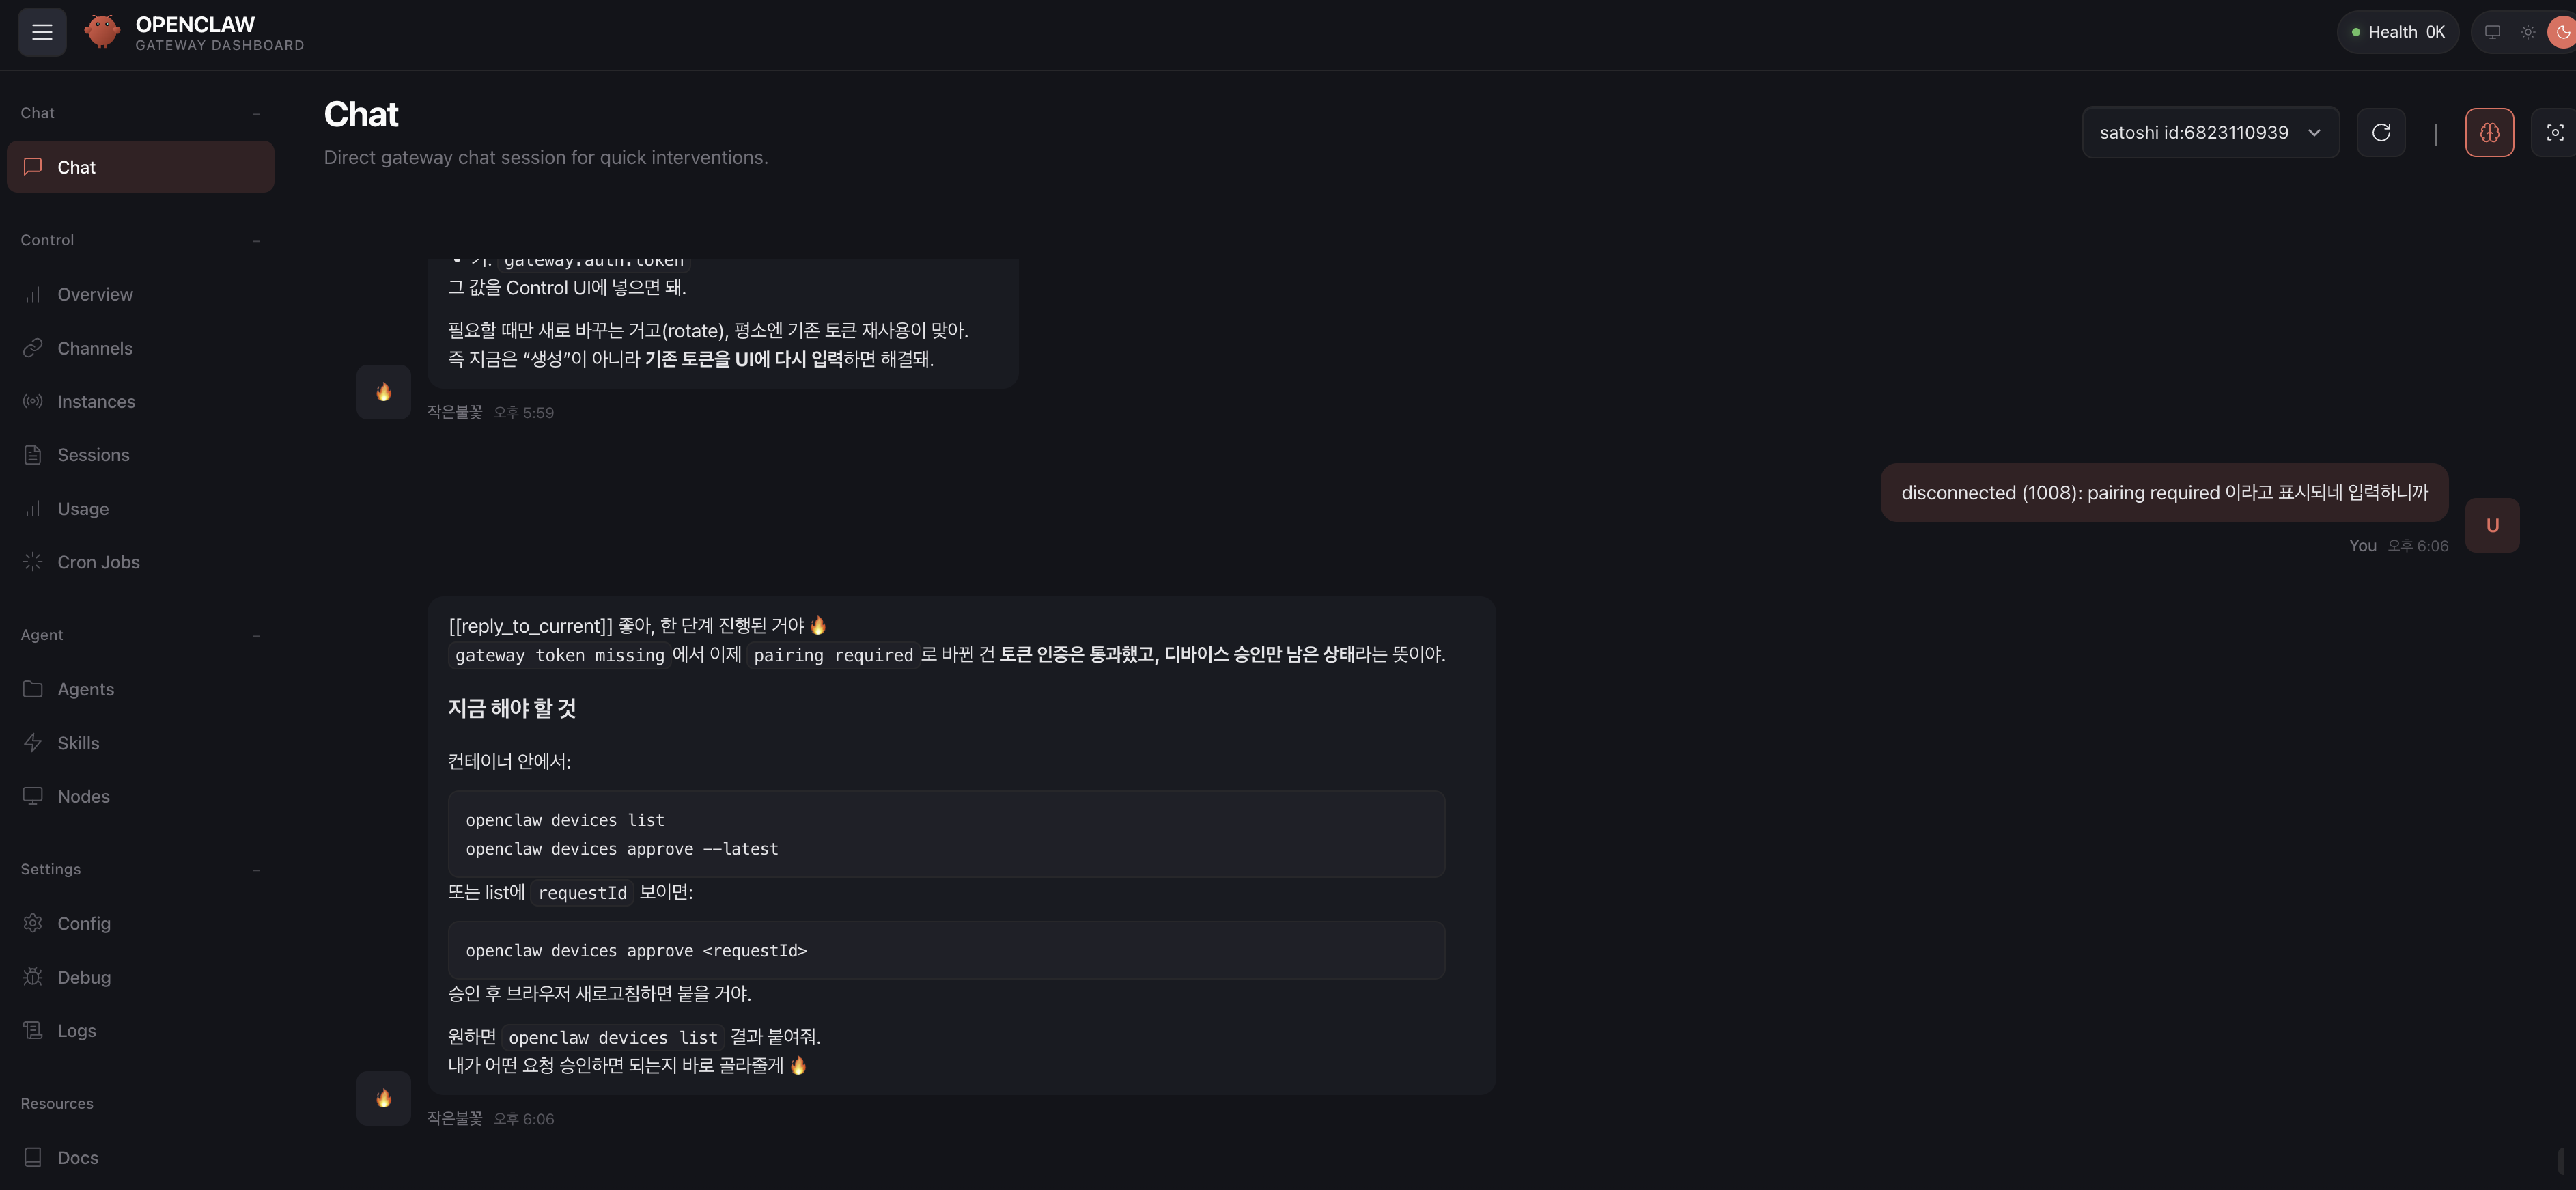Toggle the brain thinking output button
The image size is (2576, 1190).
click(x=2489, y=133)
